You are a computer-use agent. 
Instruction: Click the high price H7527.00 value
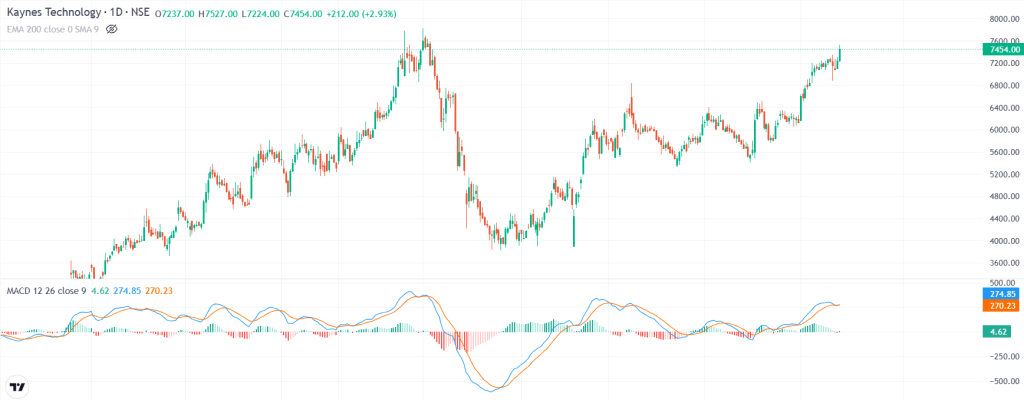click(x=216, y=14)
